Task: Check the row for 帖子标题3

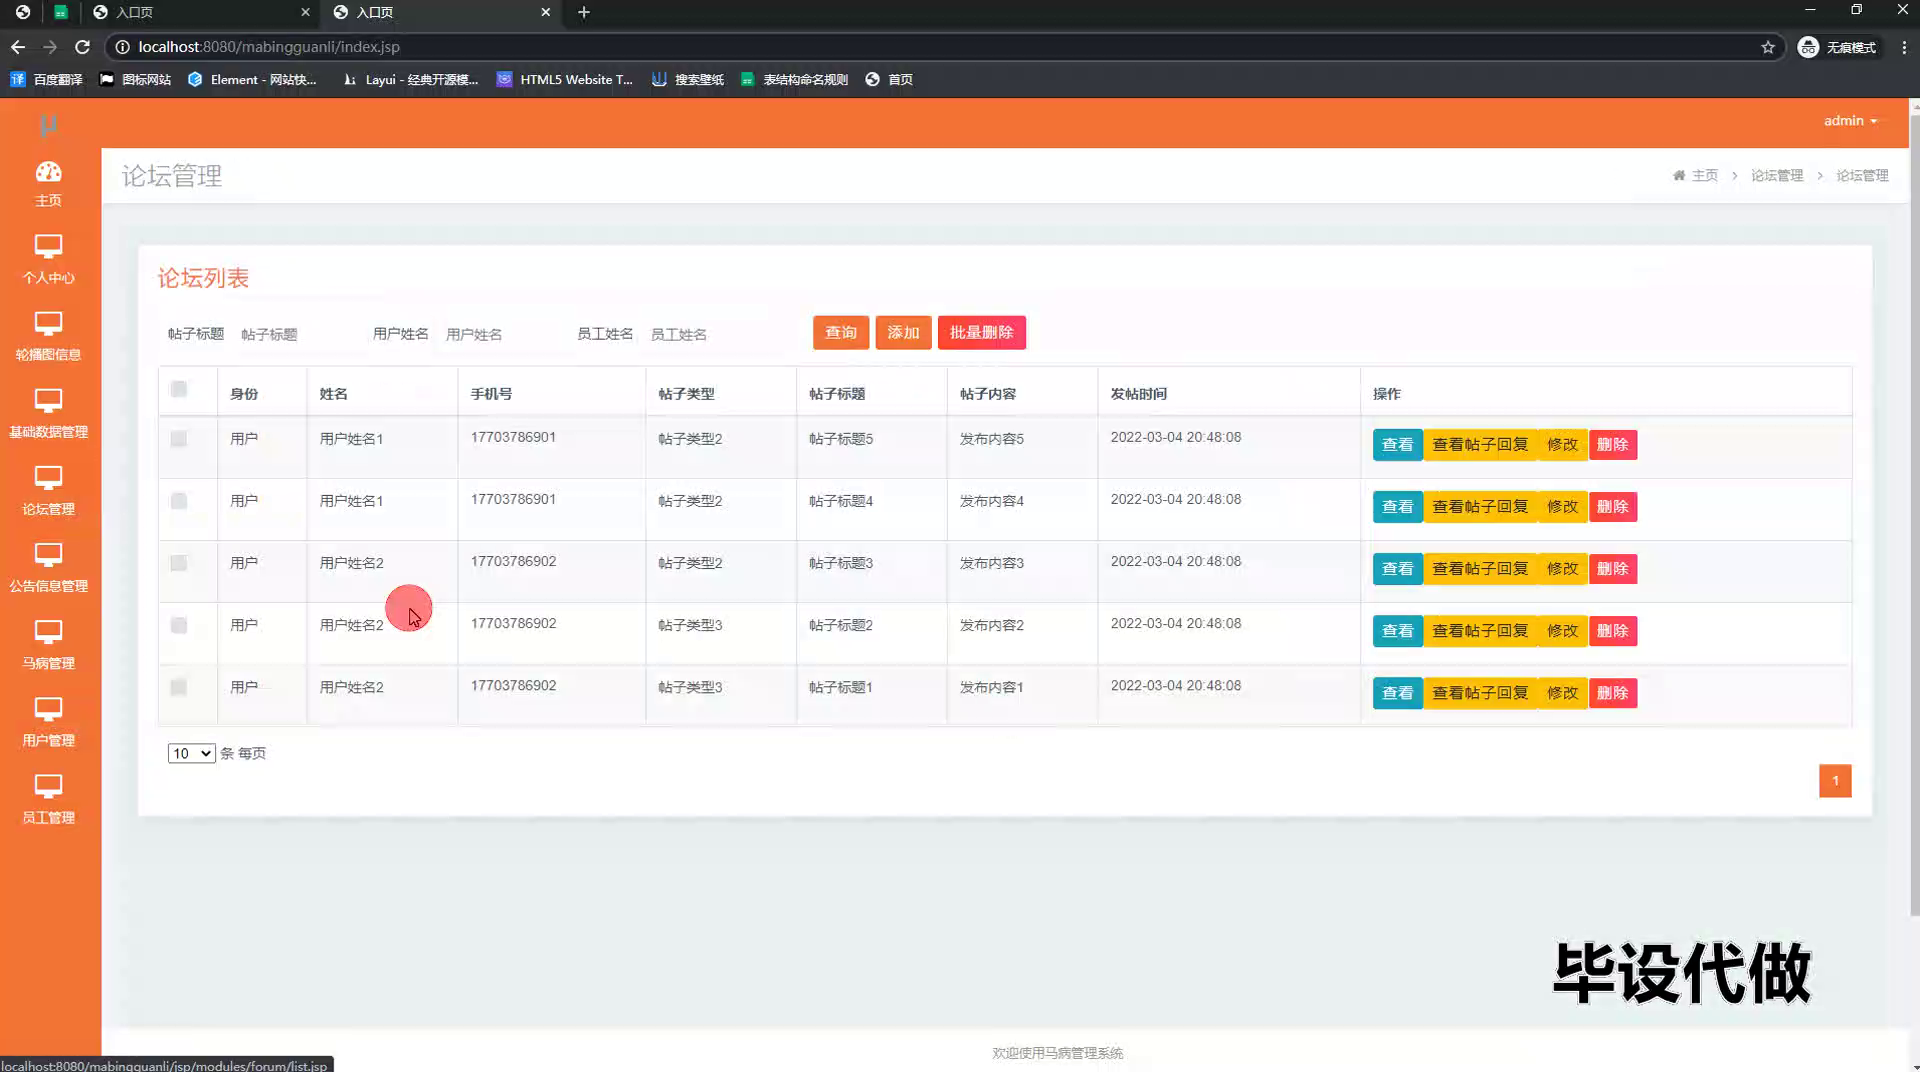Action: tap(179, 563)
